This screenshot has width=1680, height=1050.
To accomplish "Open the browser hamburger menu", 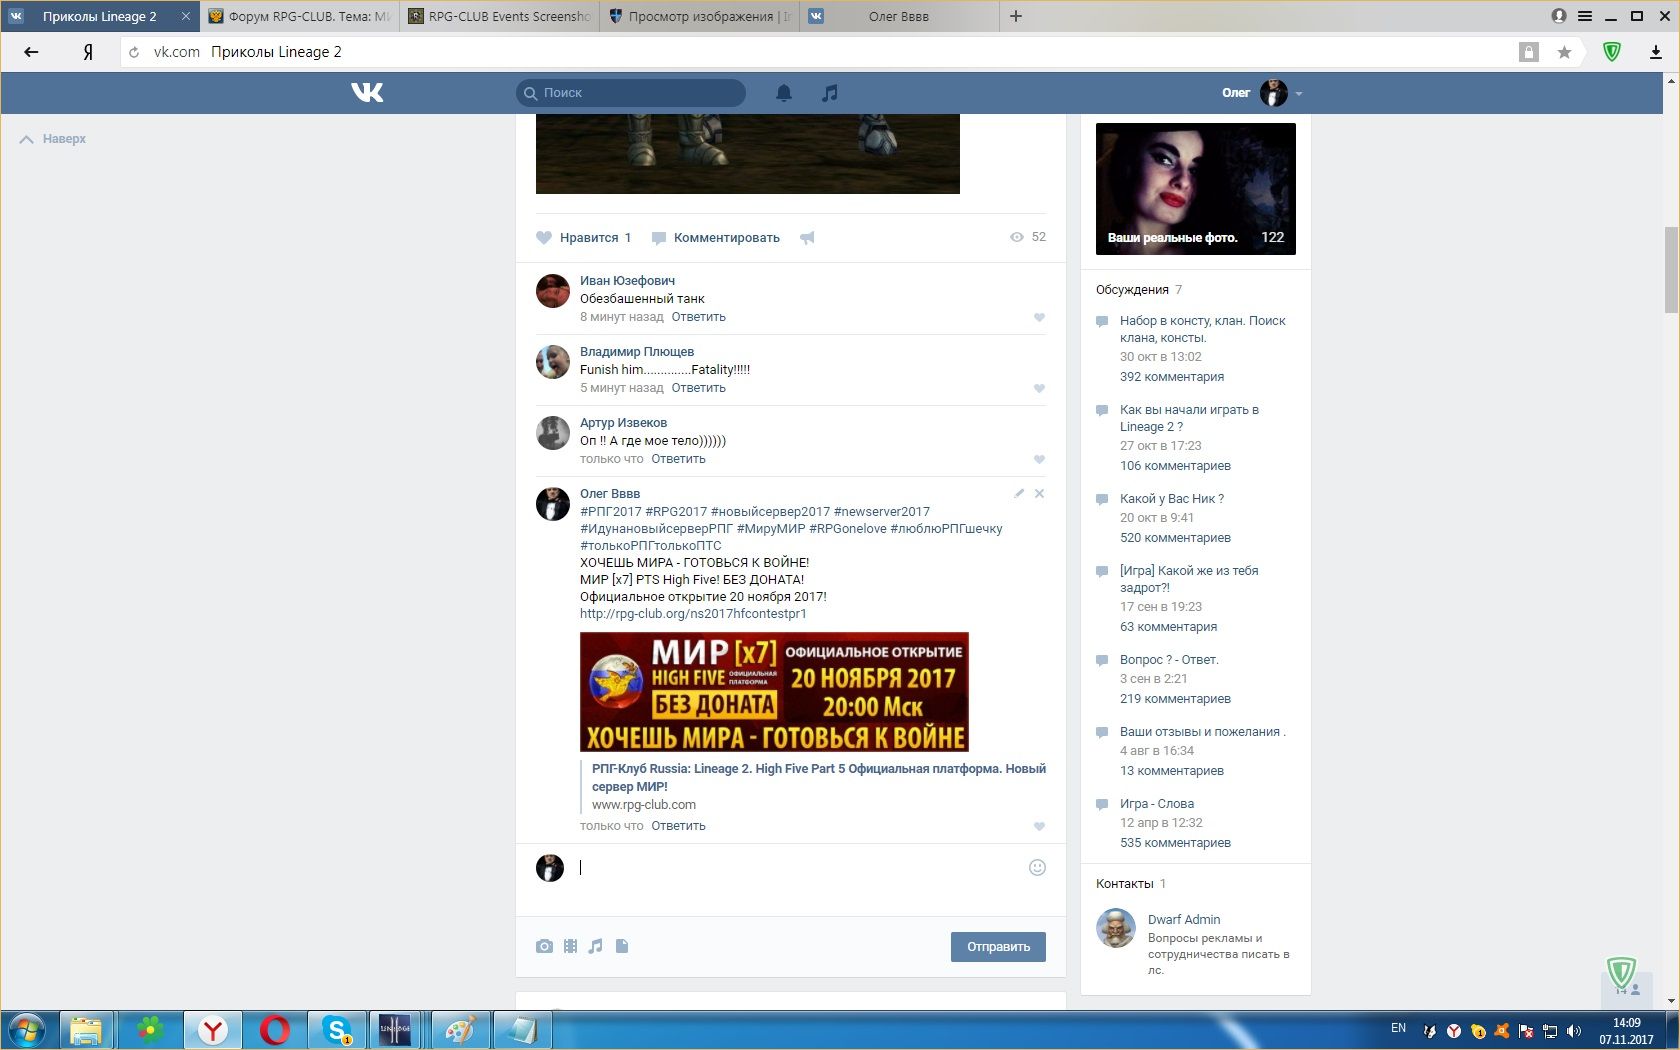I will point(1585,16).
